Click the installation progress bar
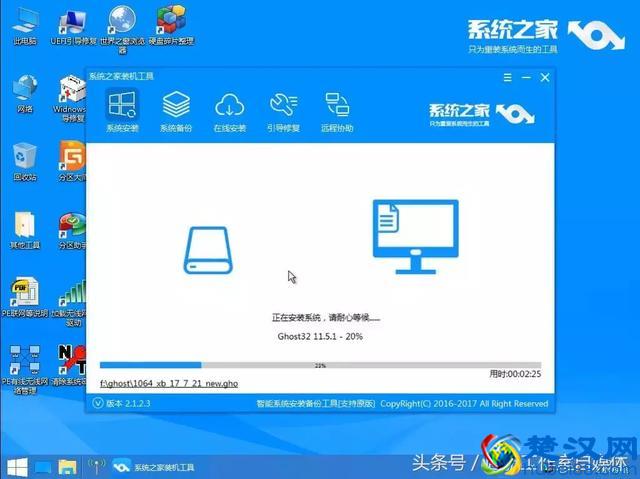Viewport: 640px width, 479px height. click(x=320, y=365)
